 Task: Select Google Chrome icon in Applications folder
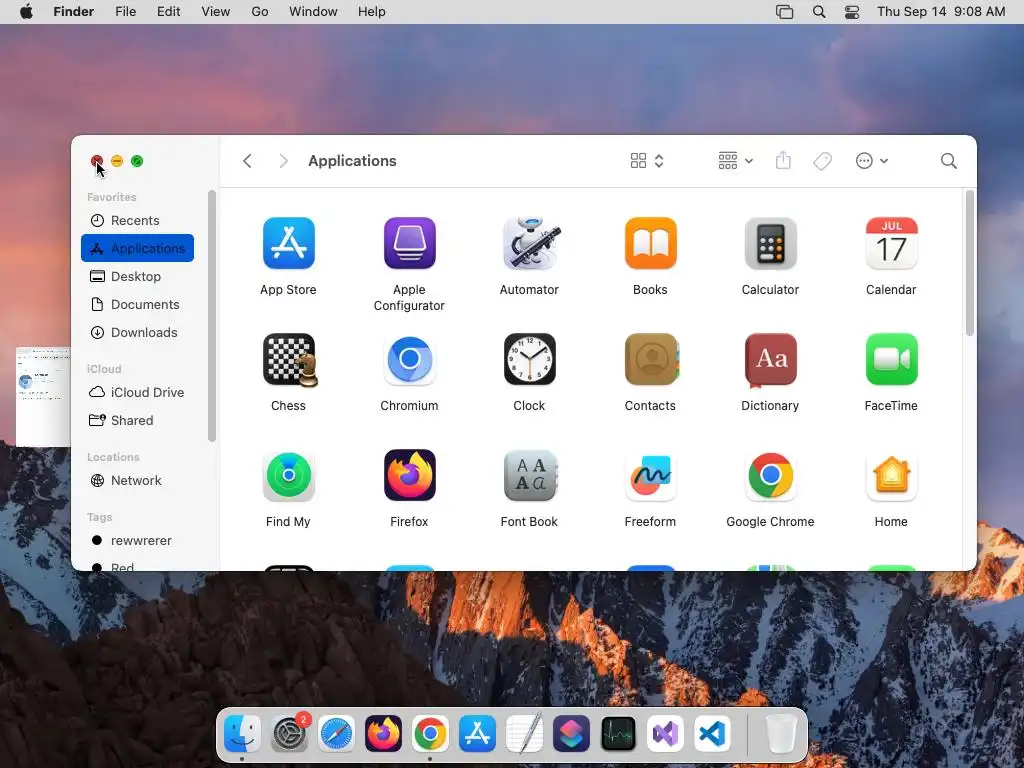coord(771,475)
